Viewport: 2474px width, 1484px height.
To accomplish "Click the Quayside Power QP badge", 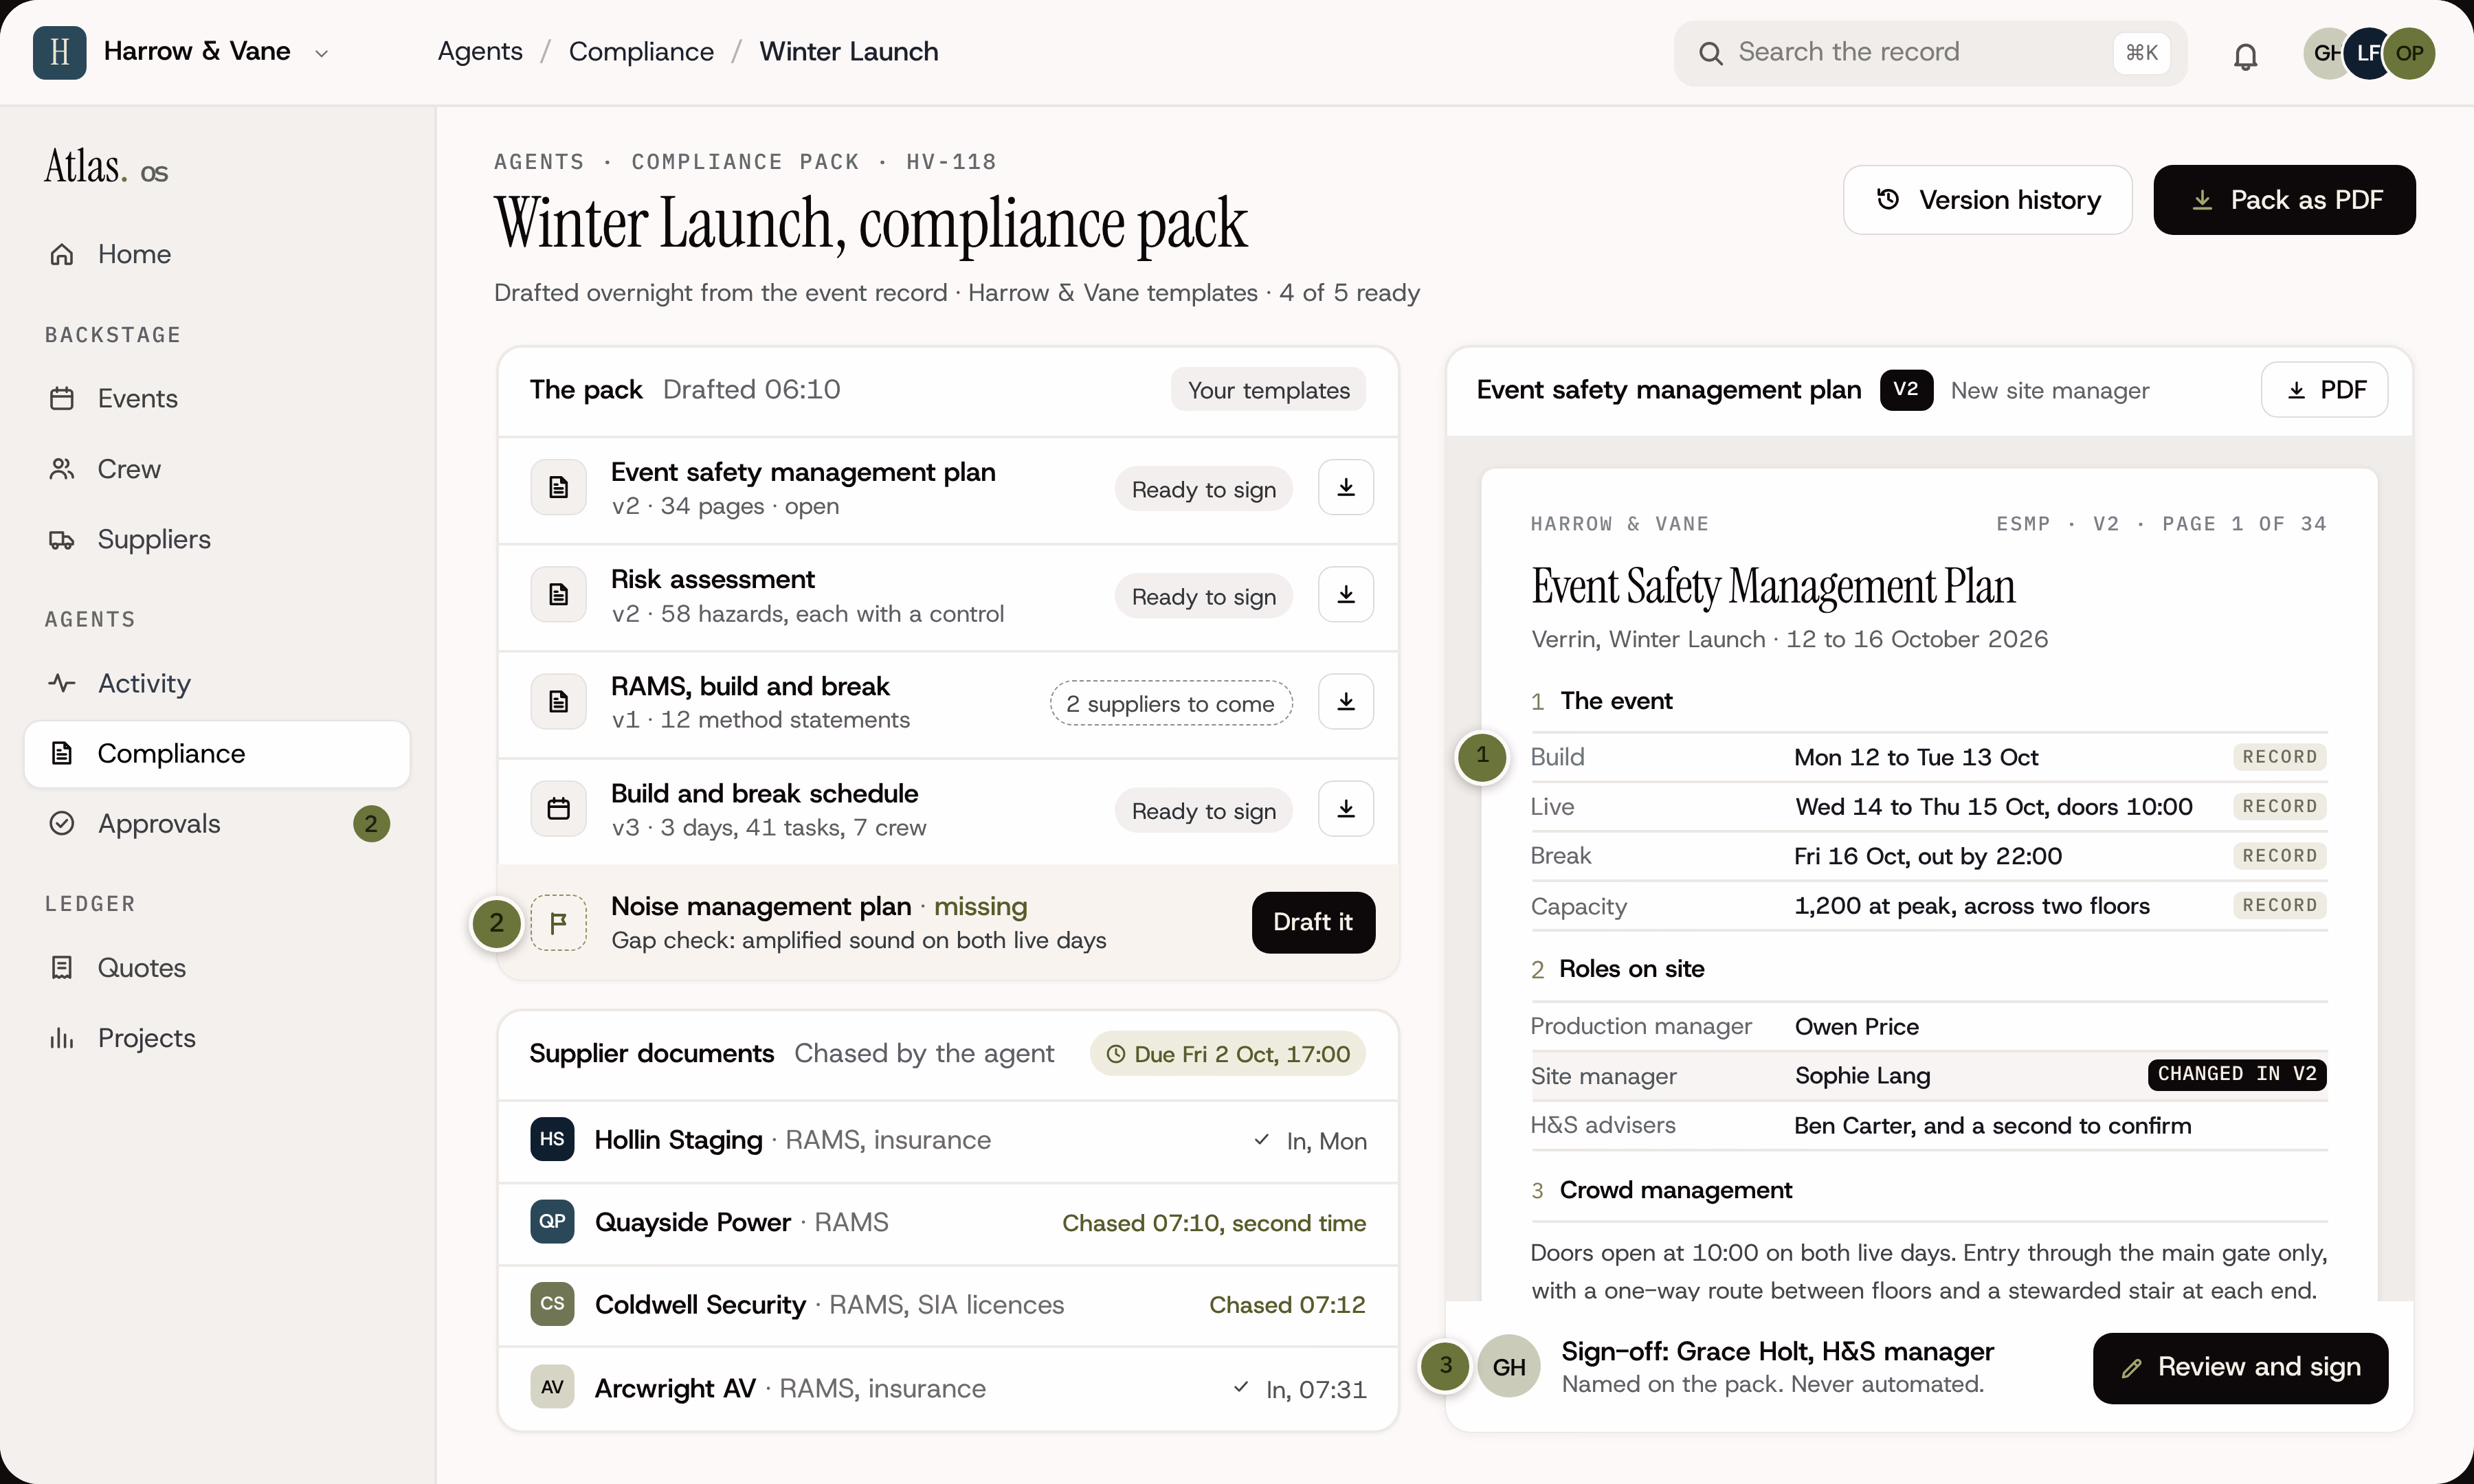I will click(x=552, y=1221).
